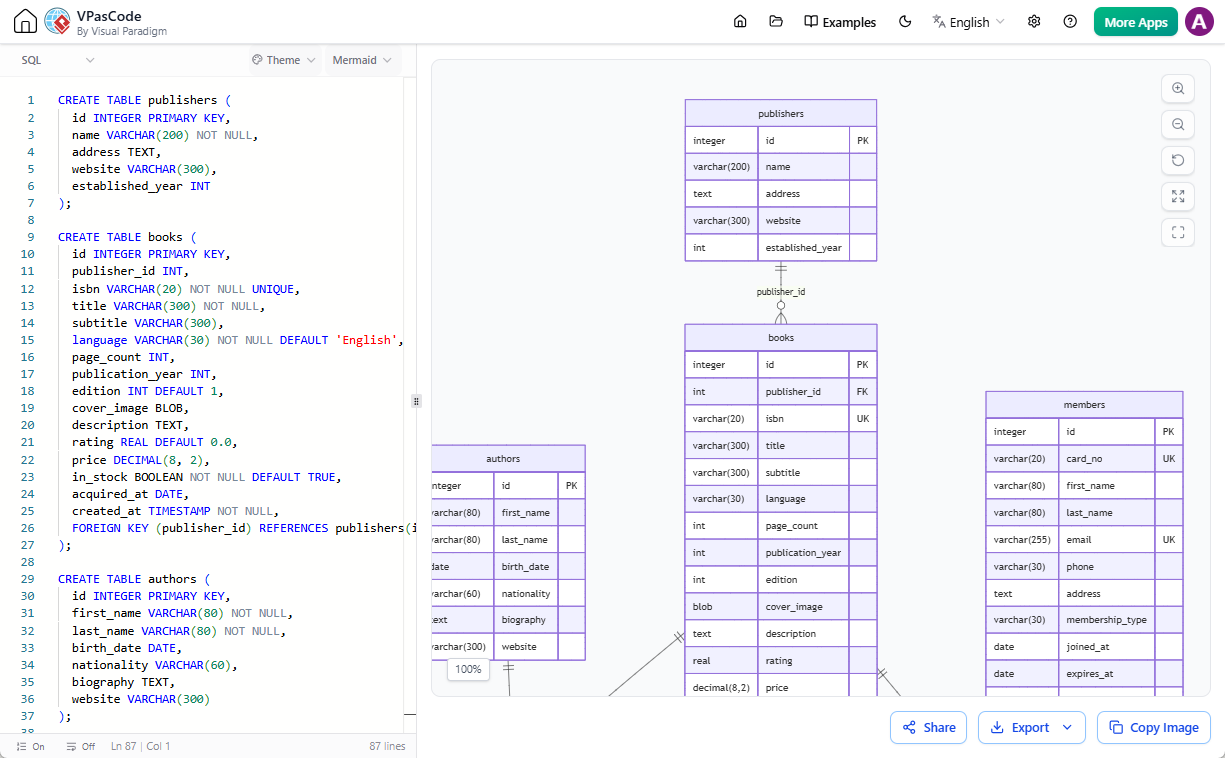The image size is (1225, 758).
Task: Click the home outline icon at top-left
Action: (24, 22)
